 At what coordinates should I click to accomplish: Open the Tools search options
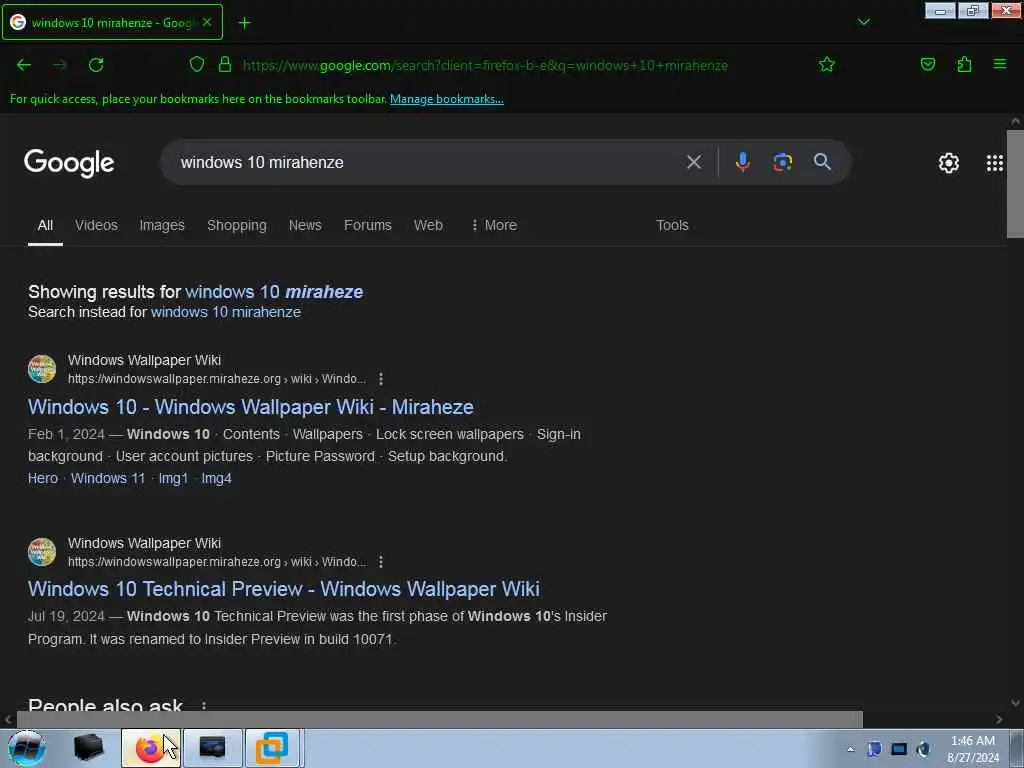tap(672, 225)
